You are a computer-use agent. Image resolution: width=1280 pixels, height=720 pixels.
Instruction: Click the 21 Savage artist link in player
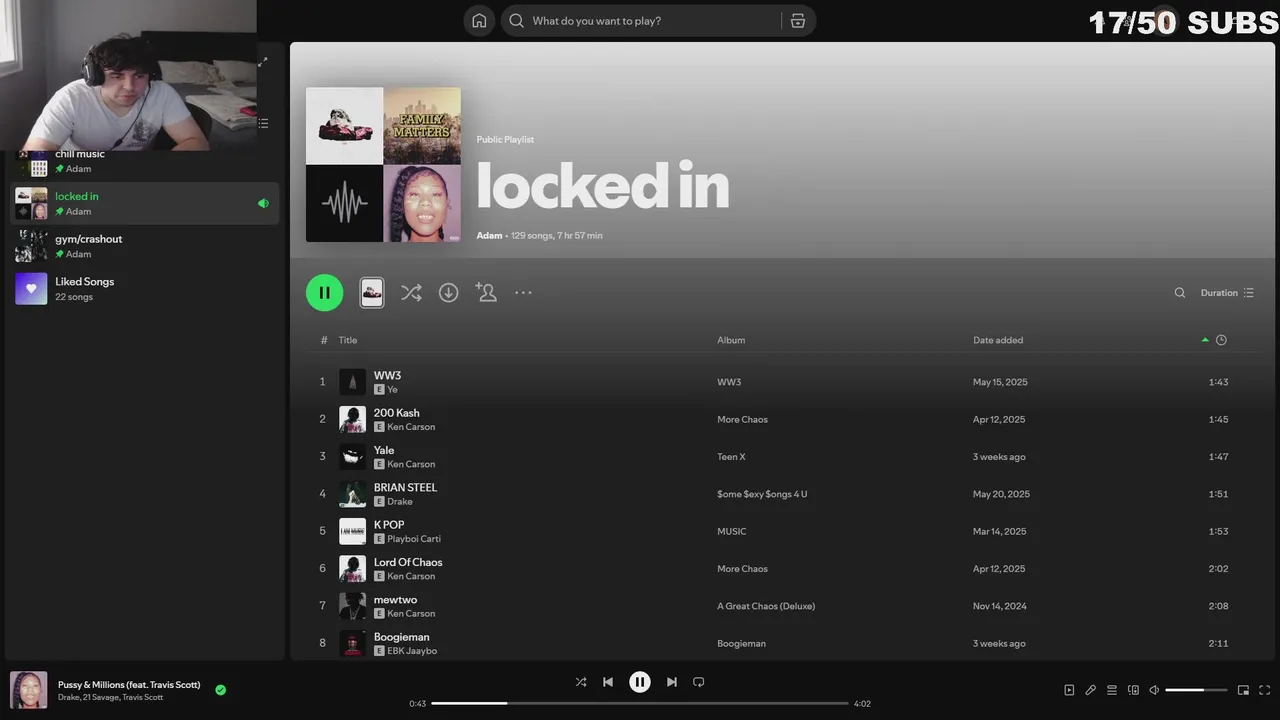100,697
